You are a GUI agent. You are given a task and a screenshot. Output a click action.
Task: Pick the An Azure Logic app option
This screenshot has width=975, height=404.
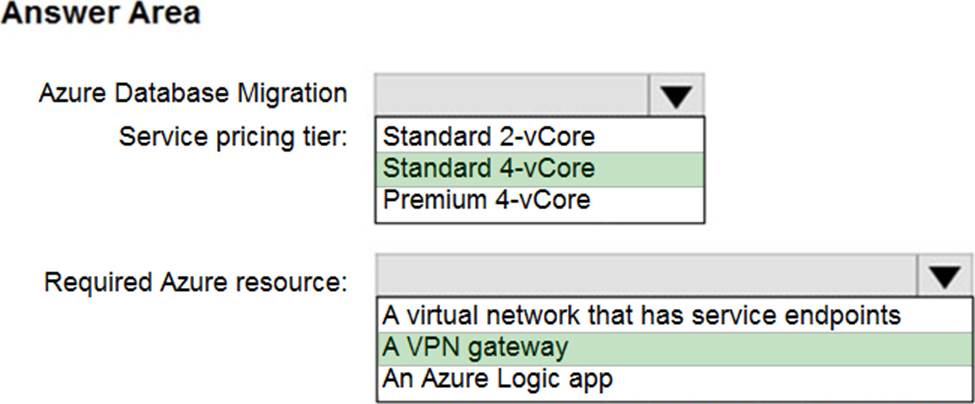(497, 379)
